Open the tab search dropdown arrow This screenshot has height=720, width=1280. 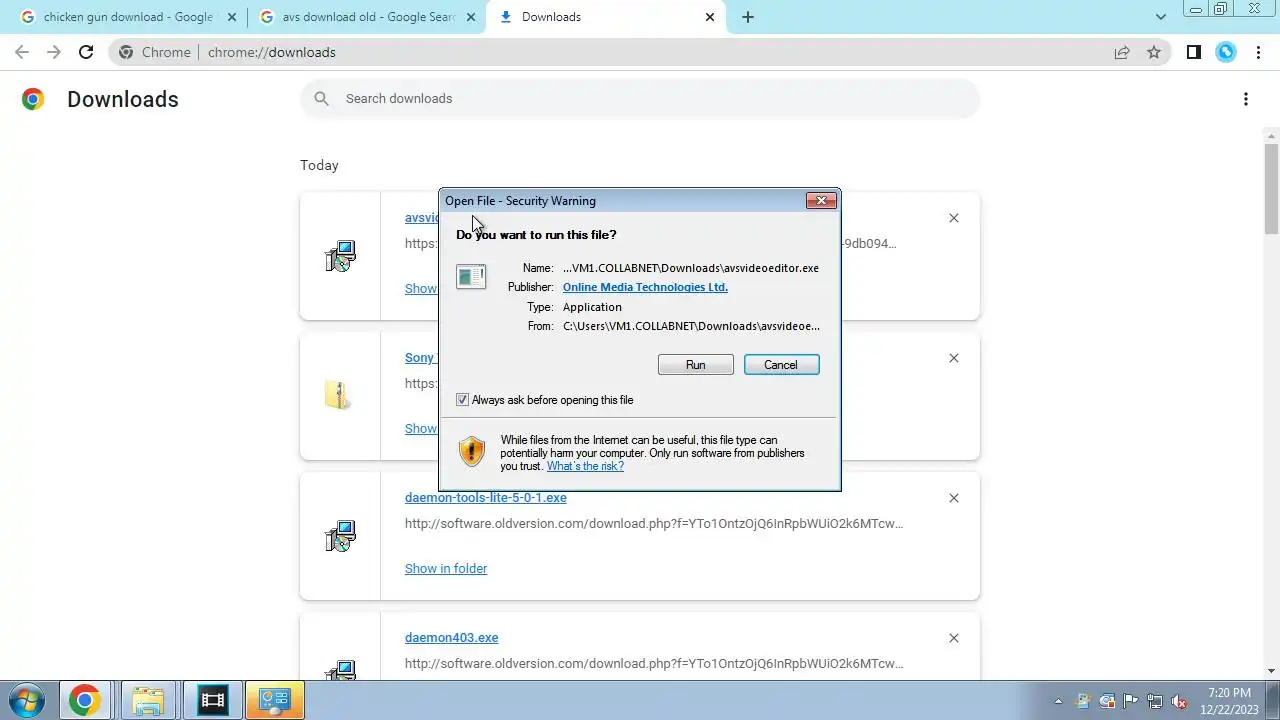(x=1161, y=17)
